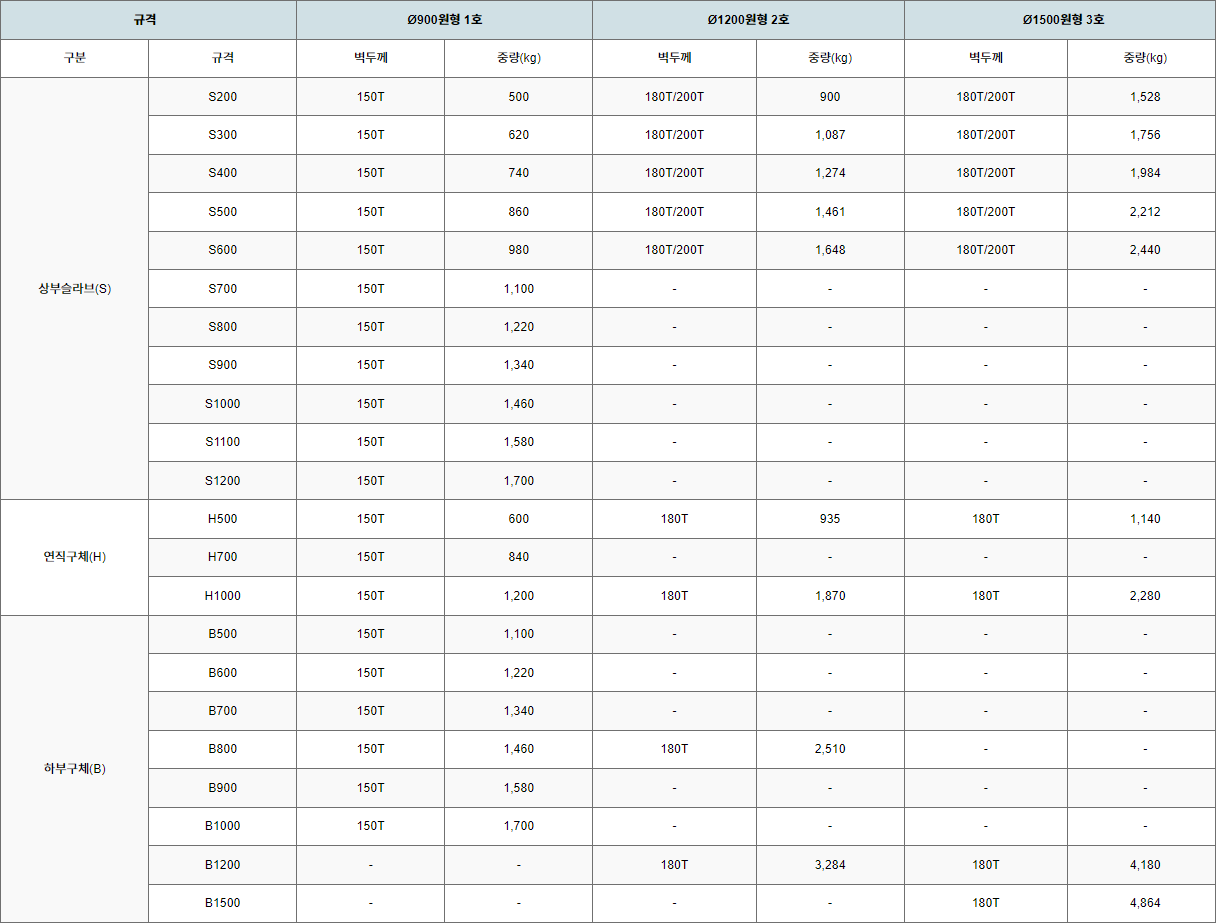
Task: Select the S400 spec cell
Action: [x=222, y=173]
